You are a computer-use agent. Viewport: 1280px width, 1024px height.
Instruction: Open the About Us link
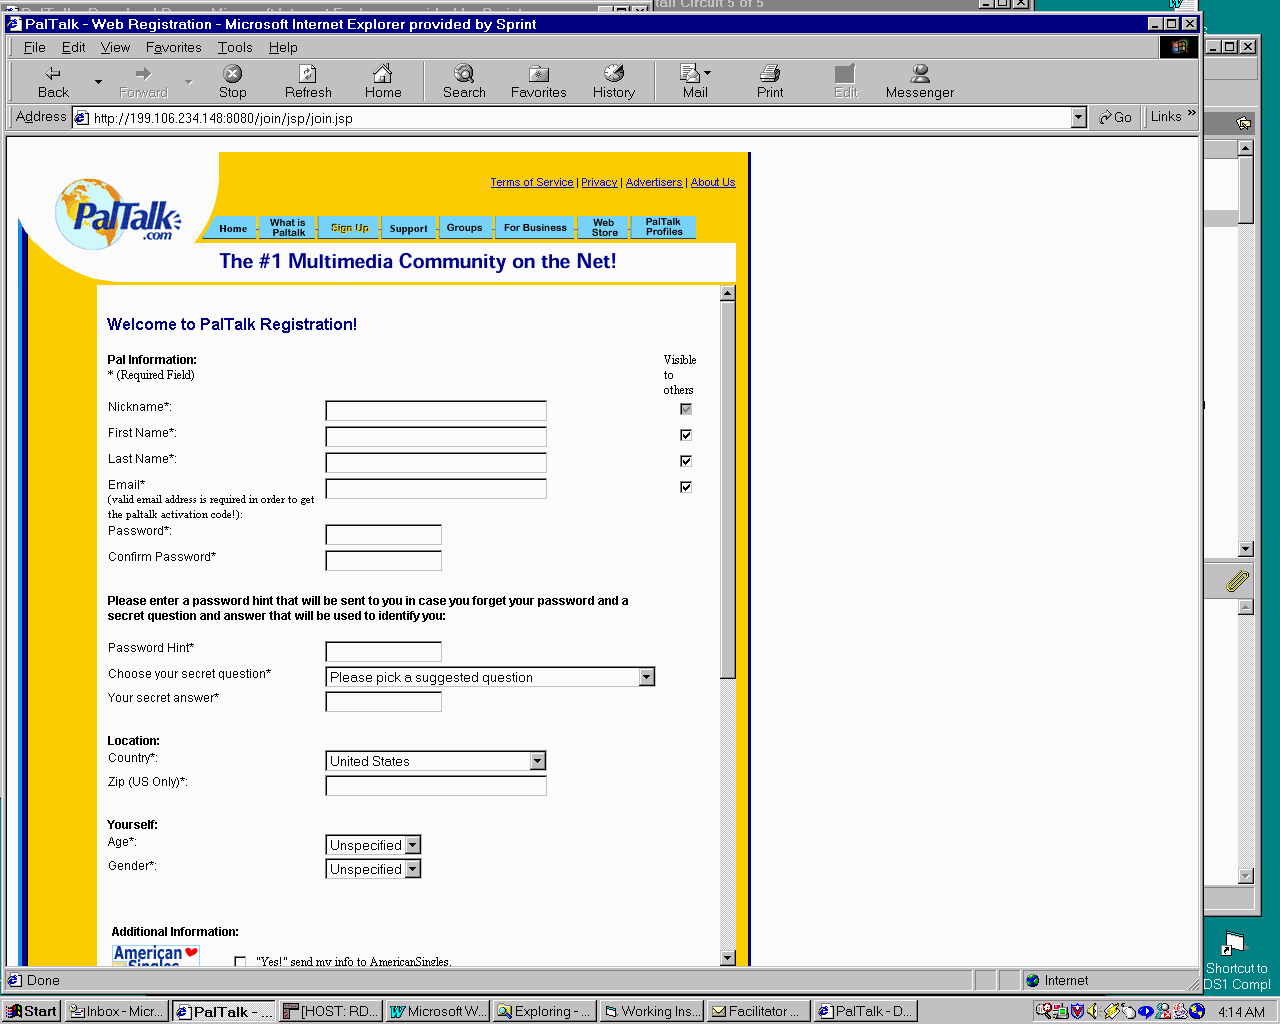713,182
